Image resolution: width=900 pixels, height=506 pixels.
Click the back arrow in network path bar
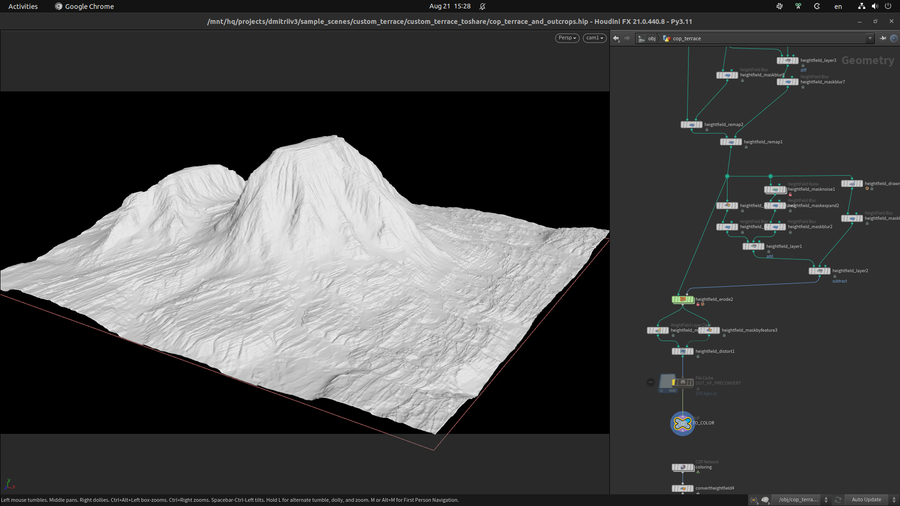(616, 38)
